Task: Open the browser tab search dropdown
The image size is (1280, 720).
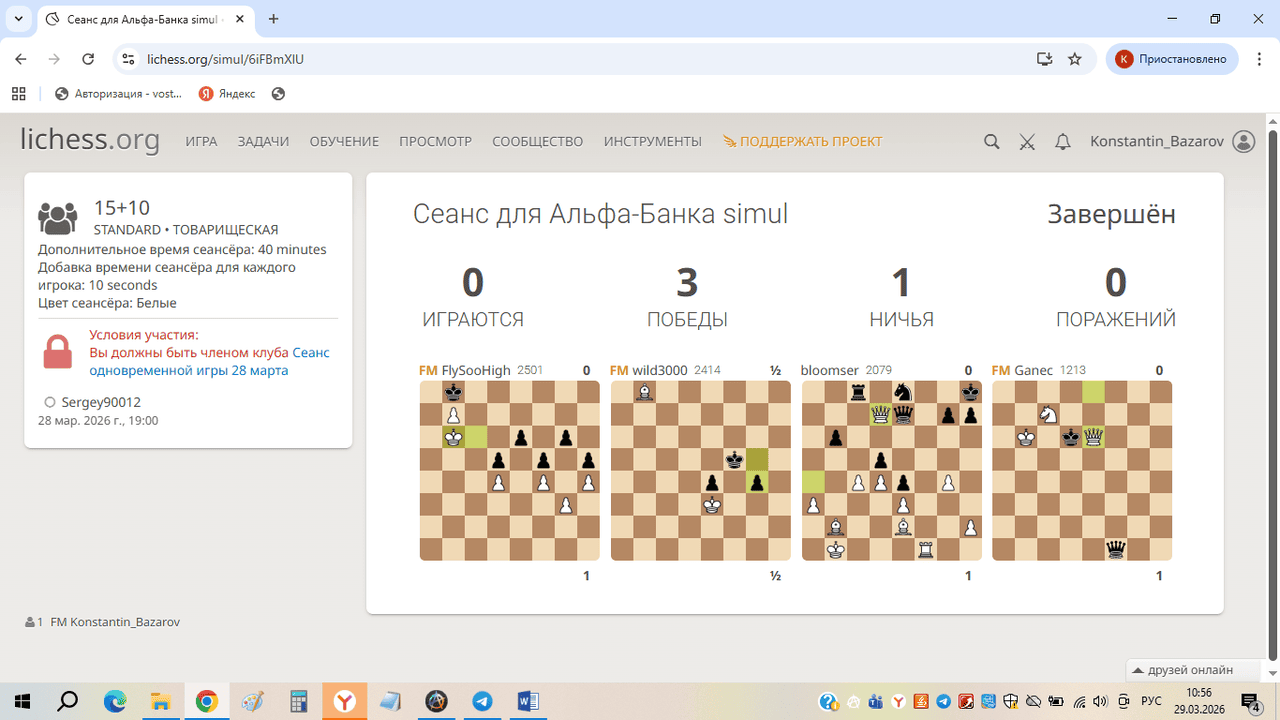Action: click(18, 19)
